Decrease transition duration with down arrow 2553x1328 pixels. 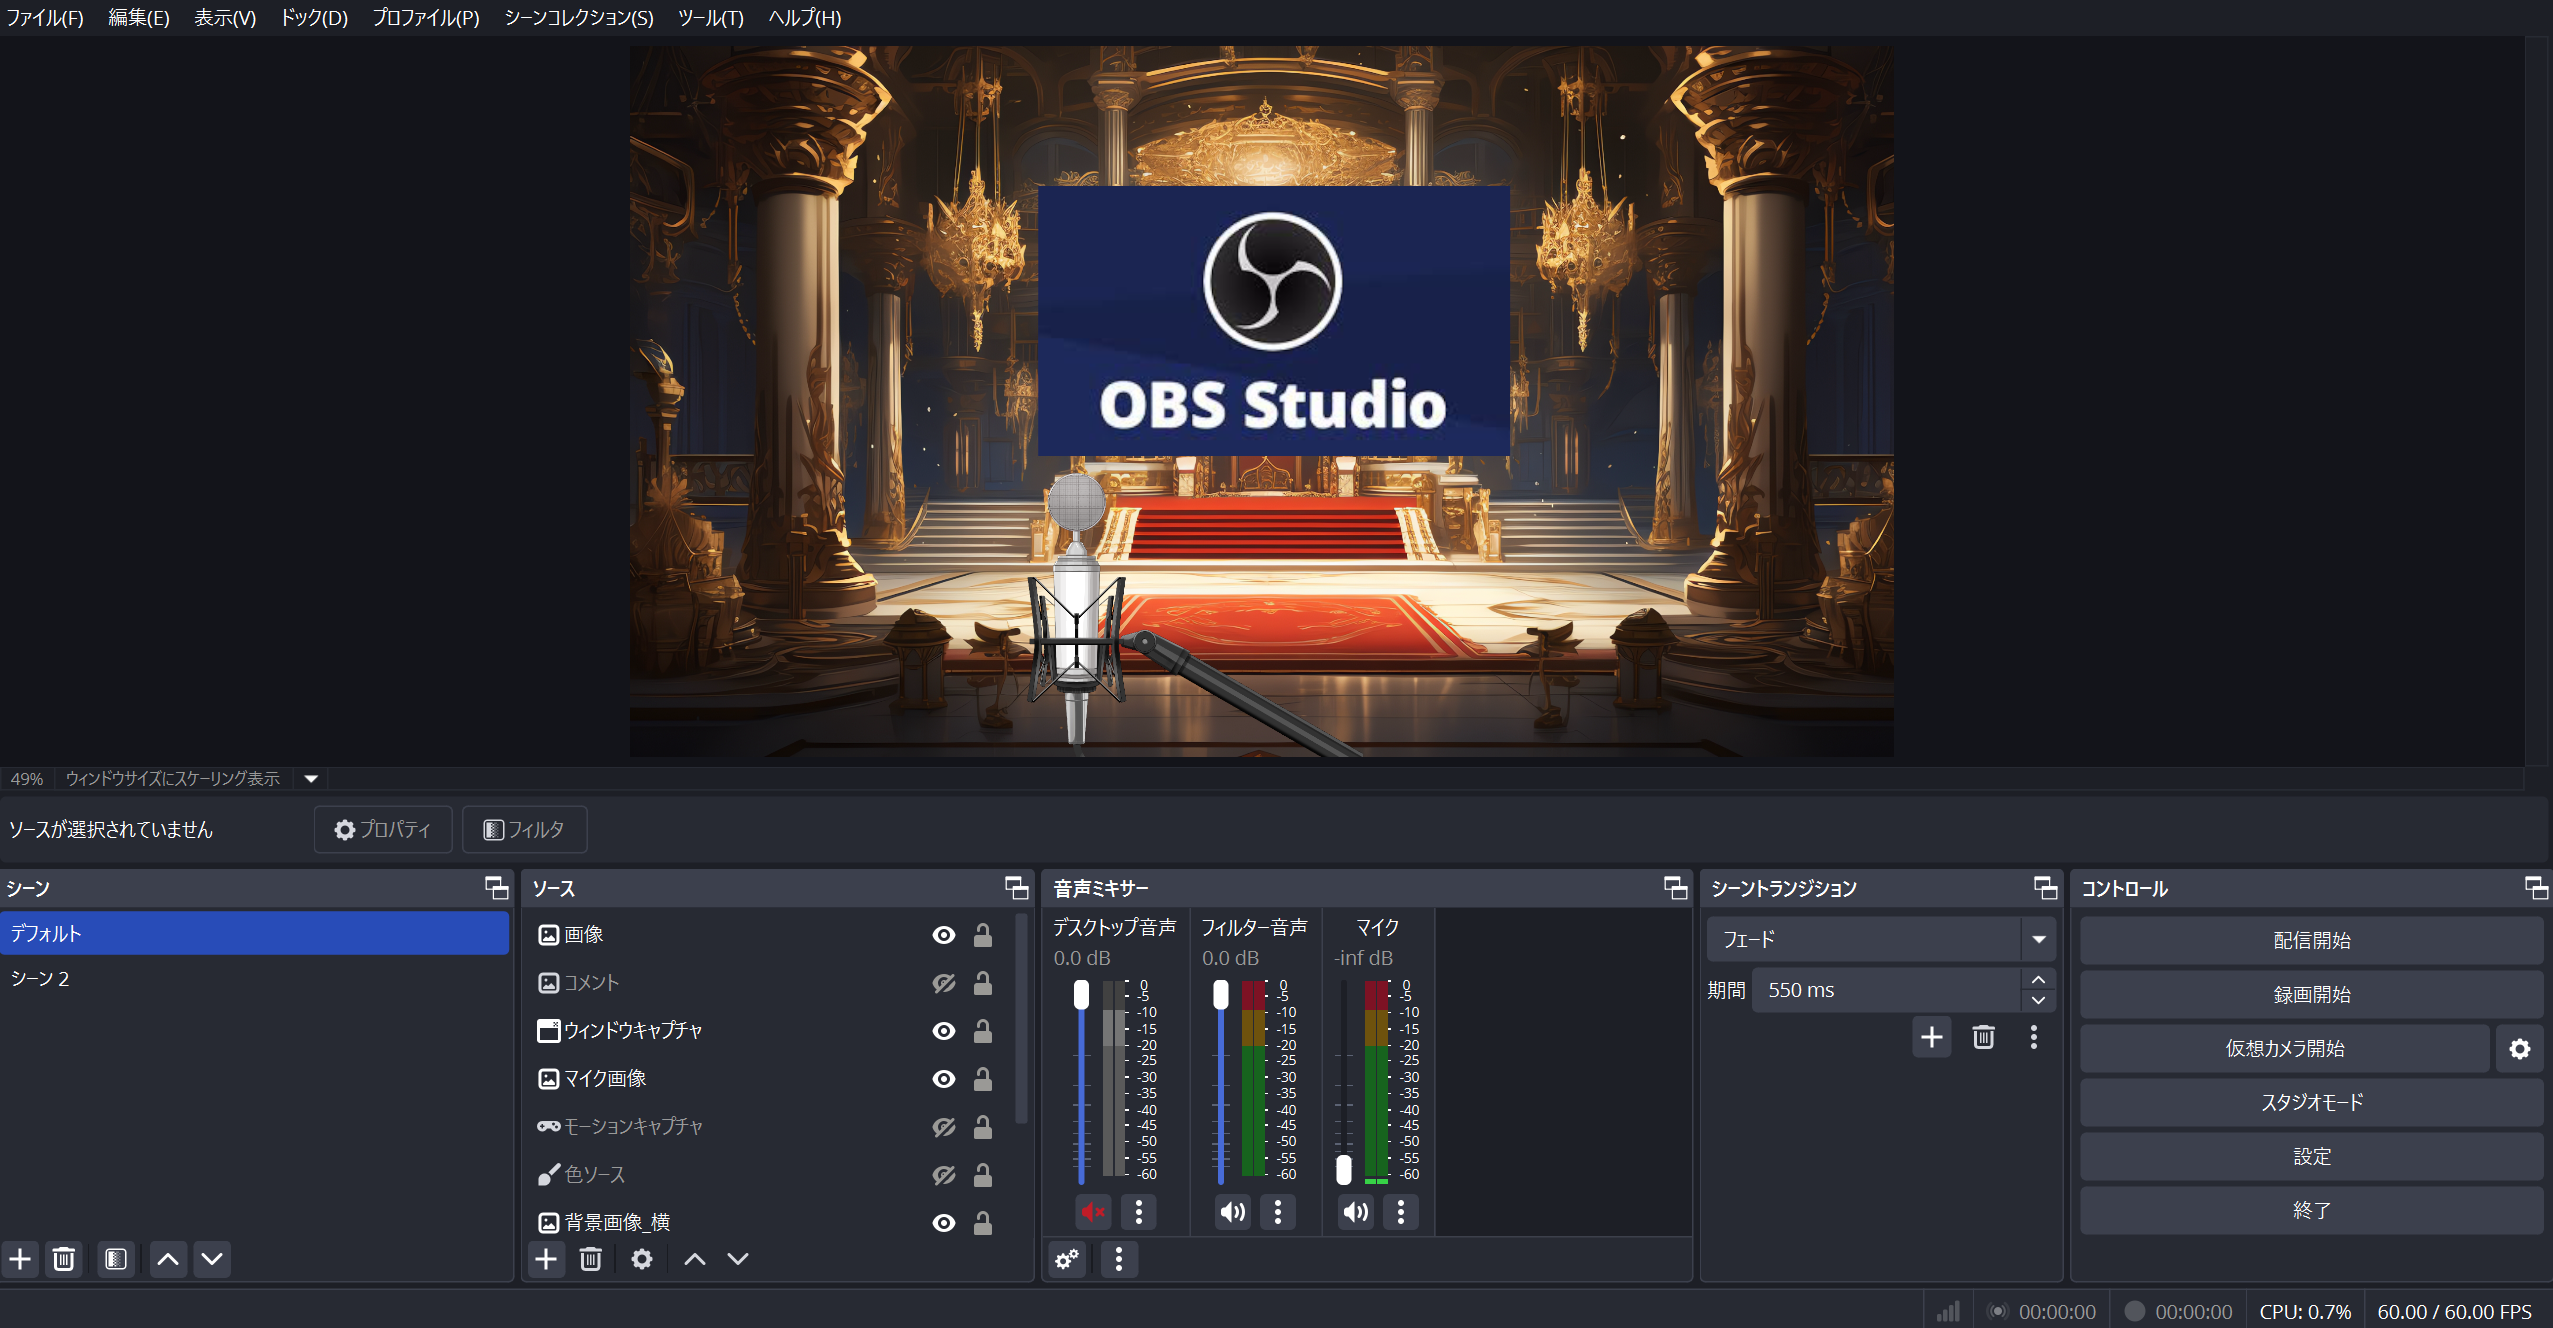click(2038, 1000)
